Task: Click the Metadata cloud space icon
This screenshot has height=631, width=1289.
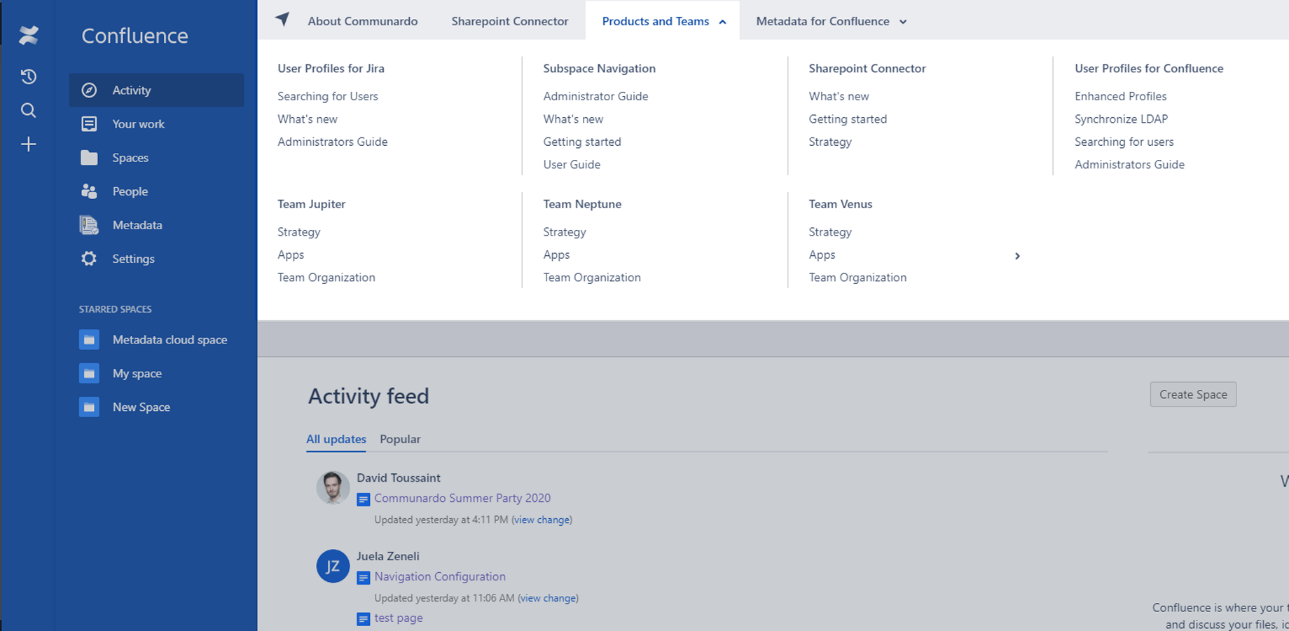Action: coord(89,340)
